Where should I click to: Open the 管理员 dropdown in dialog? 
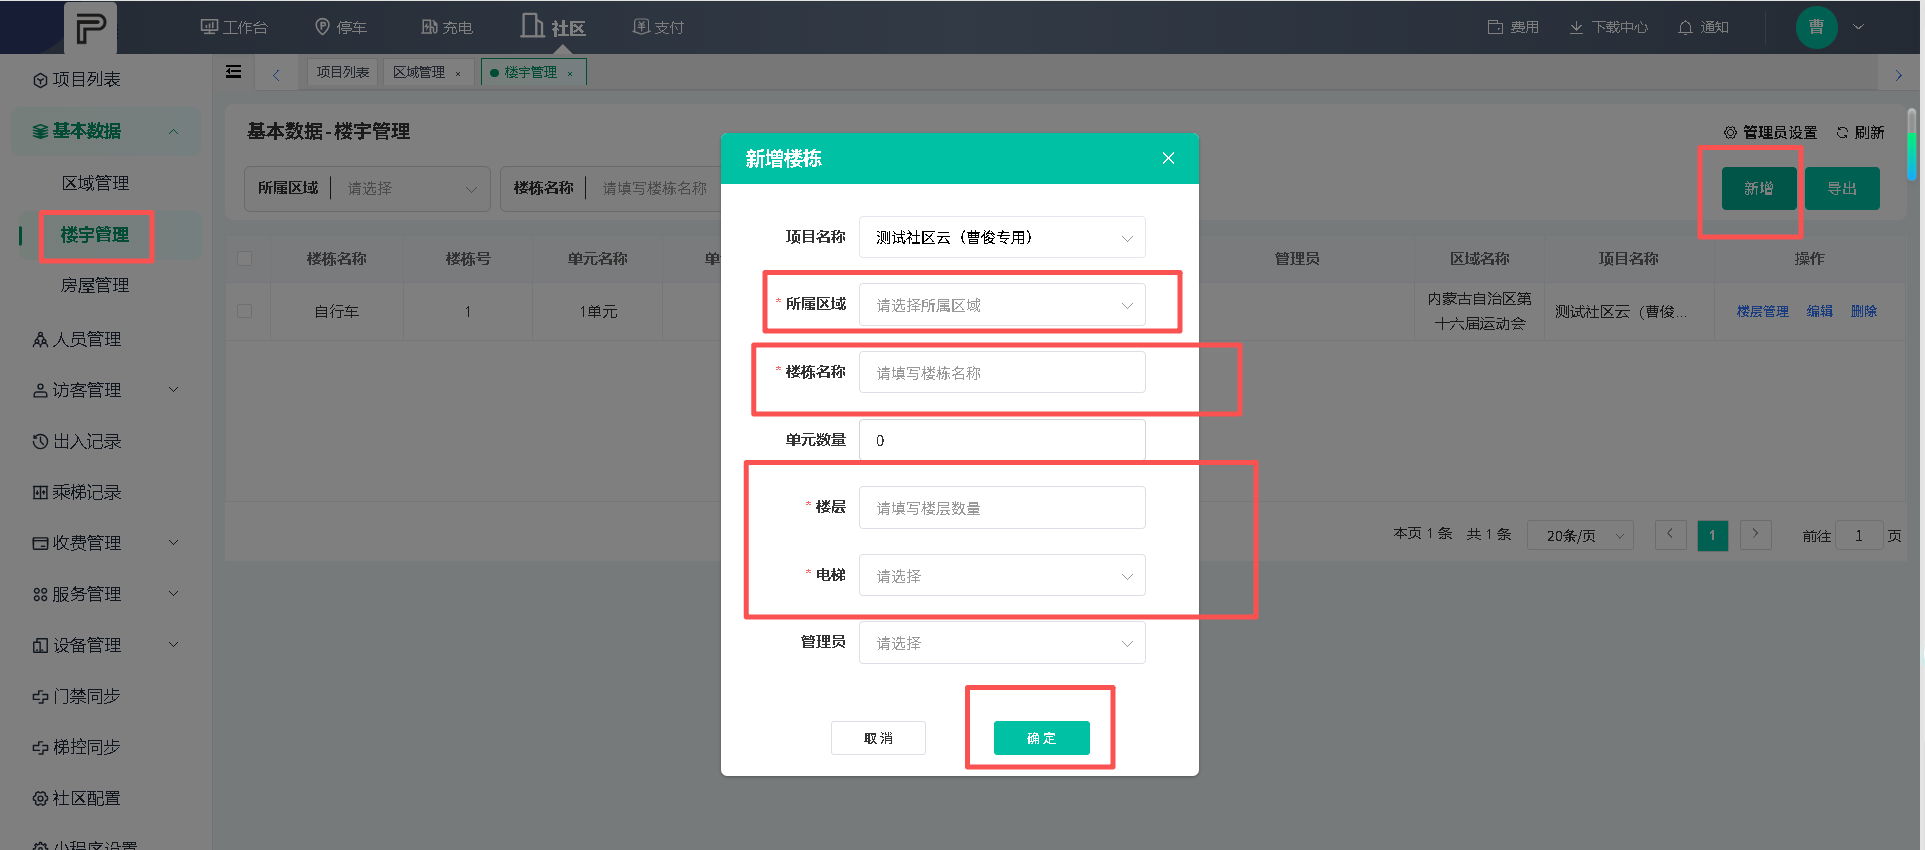[1002, 643]
